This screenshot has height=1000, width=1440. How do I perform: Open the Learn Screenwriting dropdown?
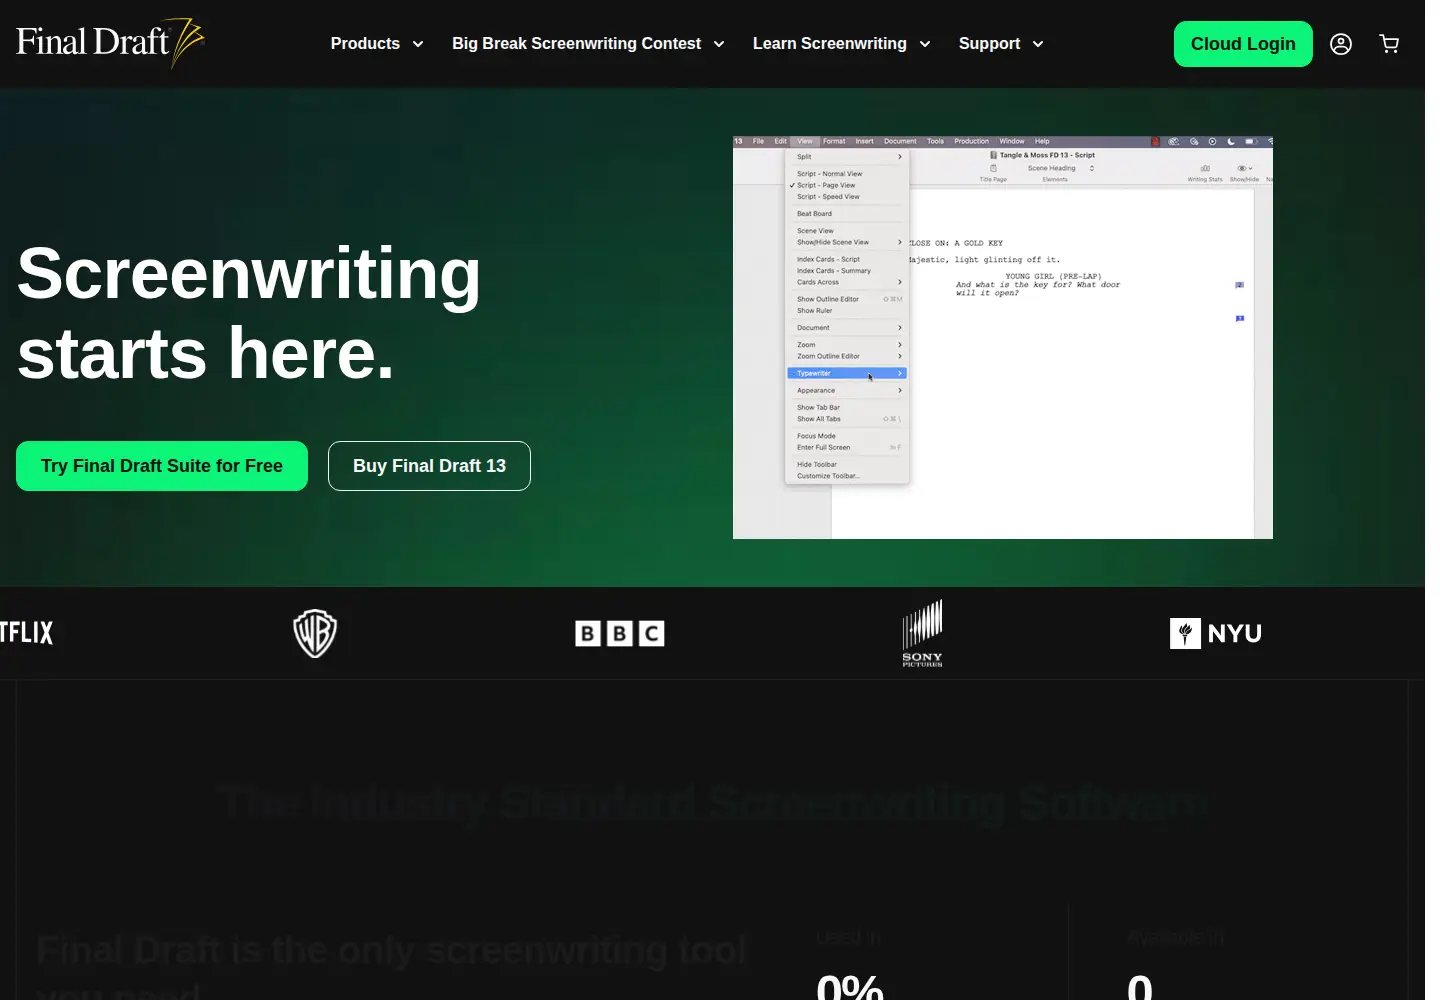point(841,44)
